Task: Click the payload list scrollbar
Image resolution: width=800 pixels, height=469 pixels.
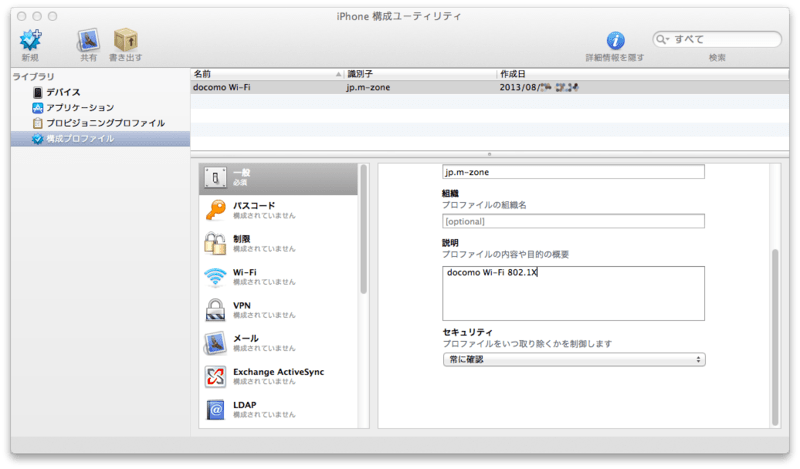Action: pyautogui.click(x=364, y=229)
